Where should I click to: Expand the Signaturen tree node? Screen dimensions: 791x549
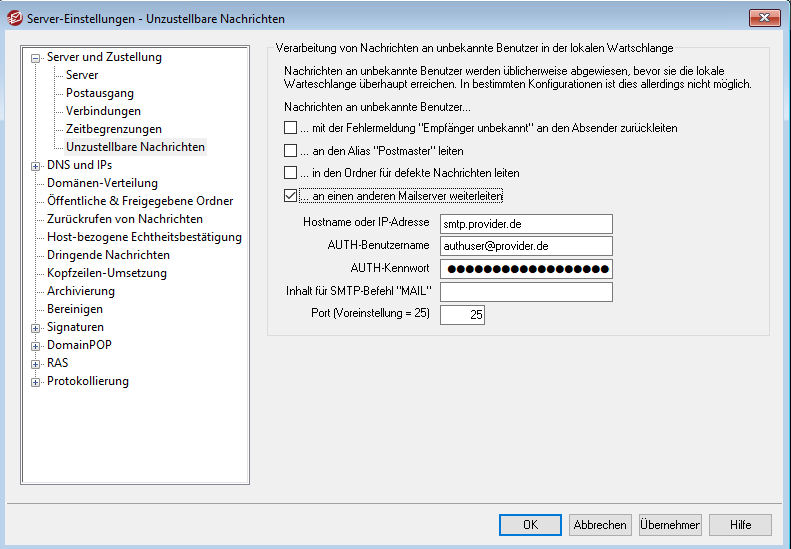coord(36,327)
